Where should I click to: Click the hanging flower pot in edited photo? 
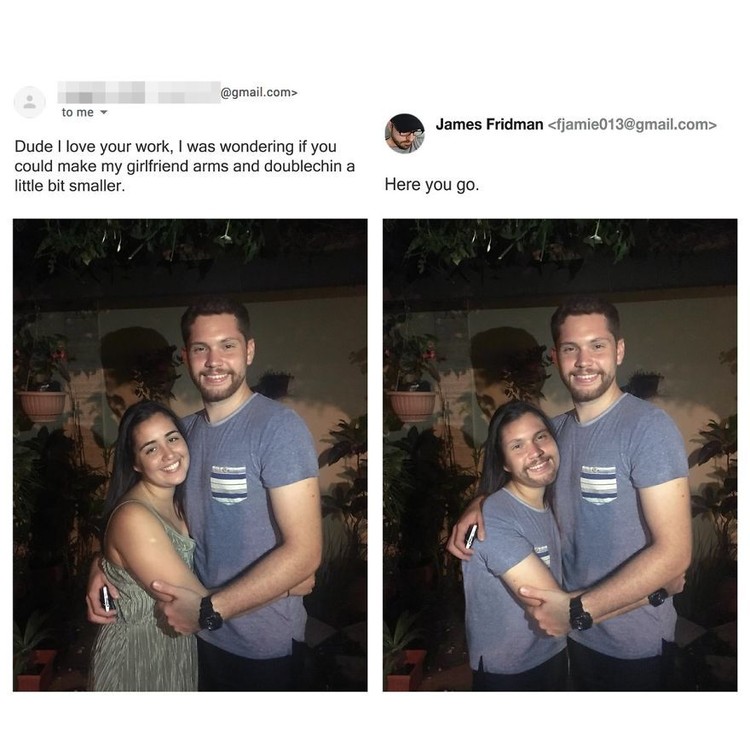(411, 406)
